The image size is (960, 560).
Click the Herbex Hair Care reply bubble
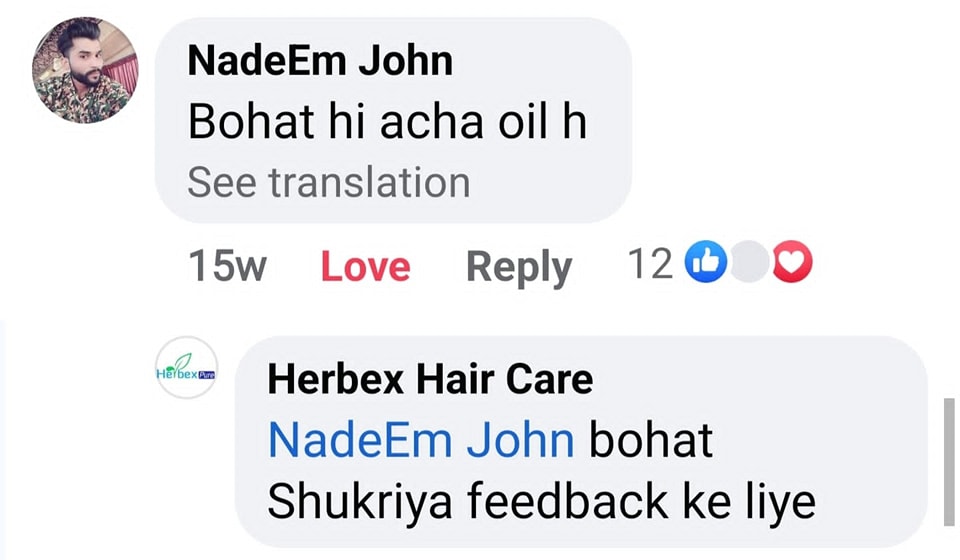[582, 441]
